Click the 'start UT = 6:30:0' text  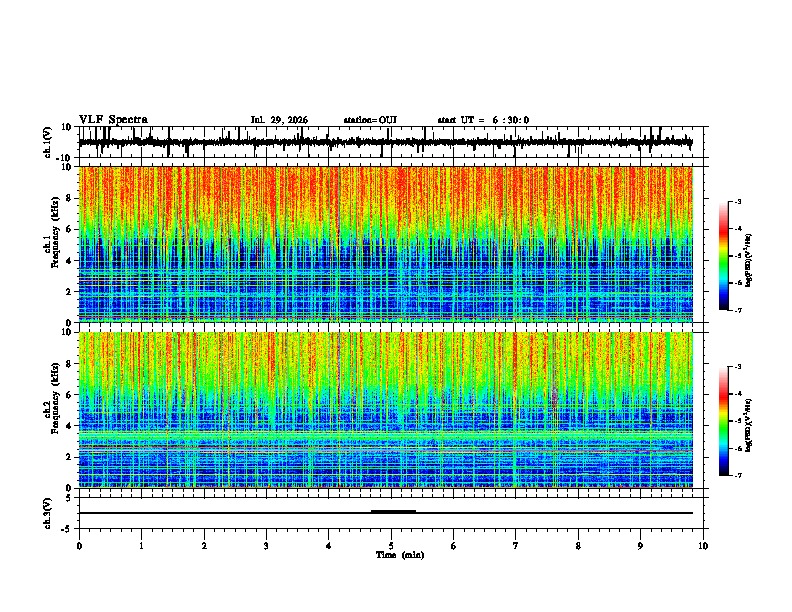[483, 120]
